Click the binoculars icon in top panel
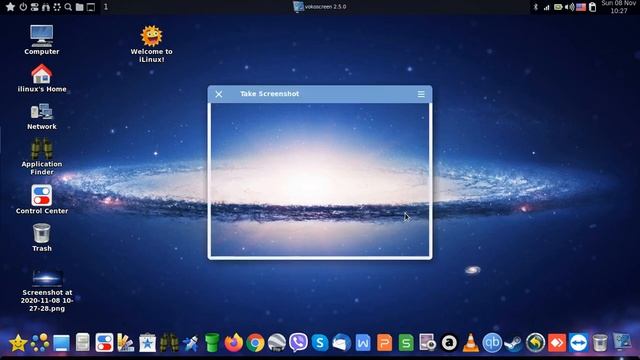This screenshot has width=640, height=360. [46, 7]
